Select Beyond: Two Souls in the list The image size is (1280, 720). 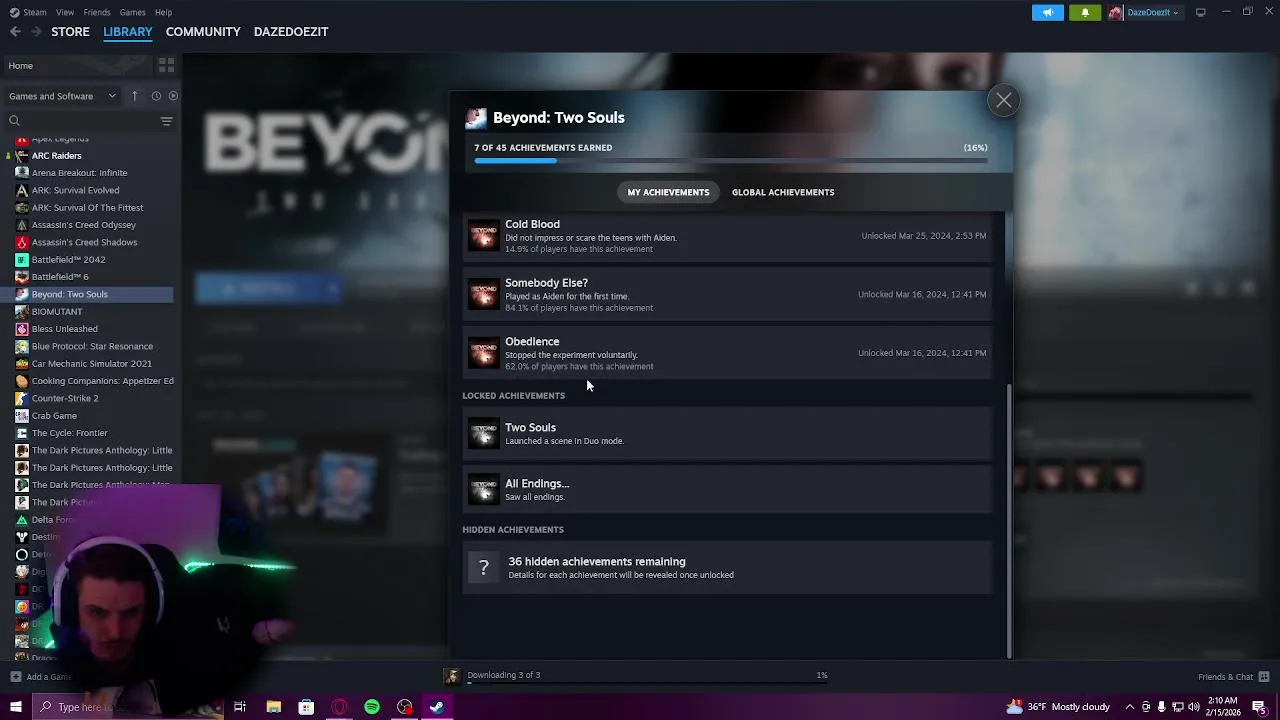click(90, 294)
